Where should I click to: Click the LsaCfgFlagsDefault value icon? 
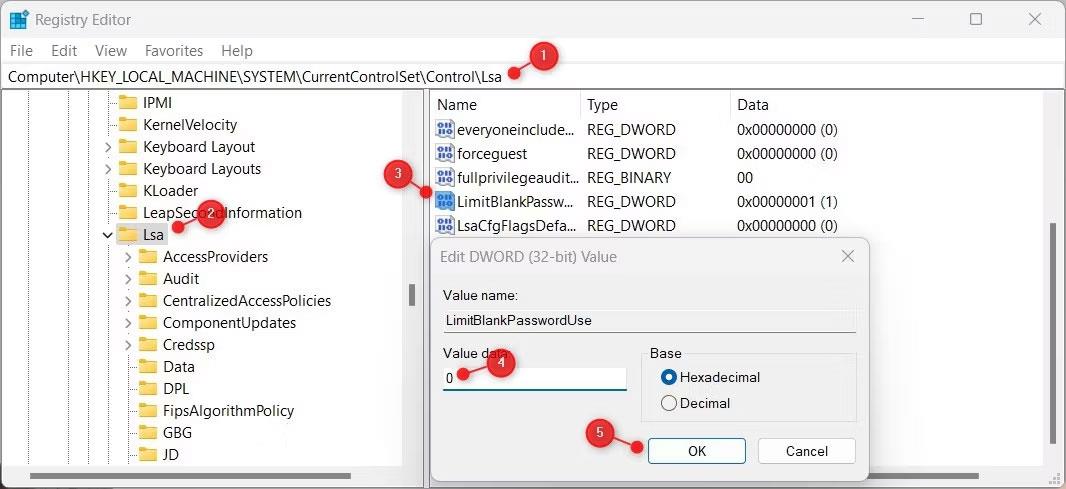click(445, 225)
